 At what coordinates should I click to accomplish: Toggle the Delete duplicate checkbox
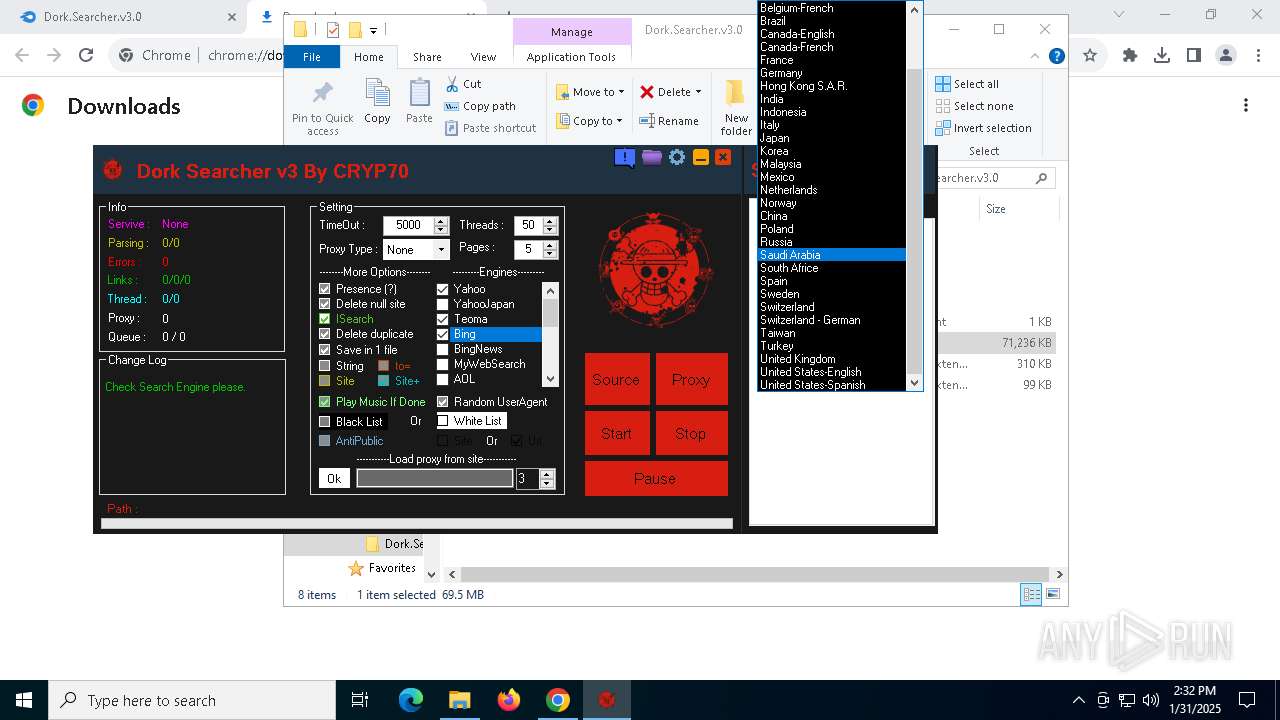click(324, 334)
